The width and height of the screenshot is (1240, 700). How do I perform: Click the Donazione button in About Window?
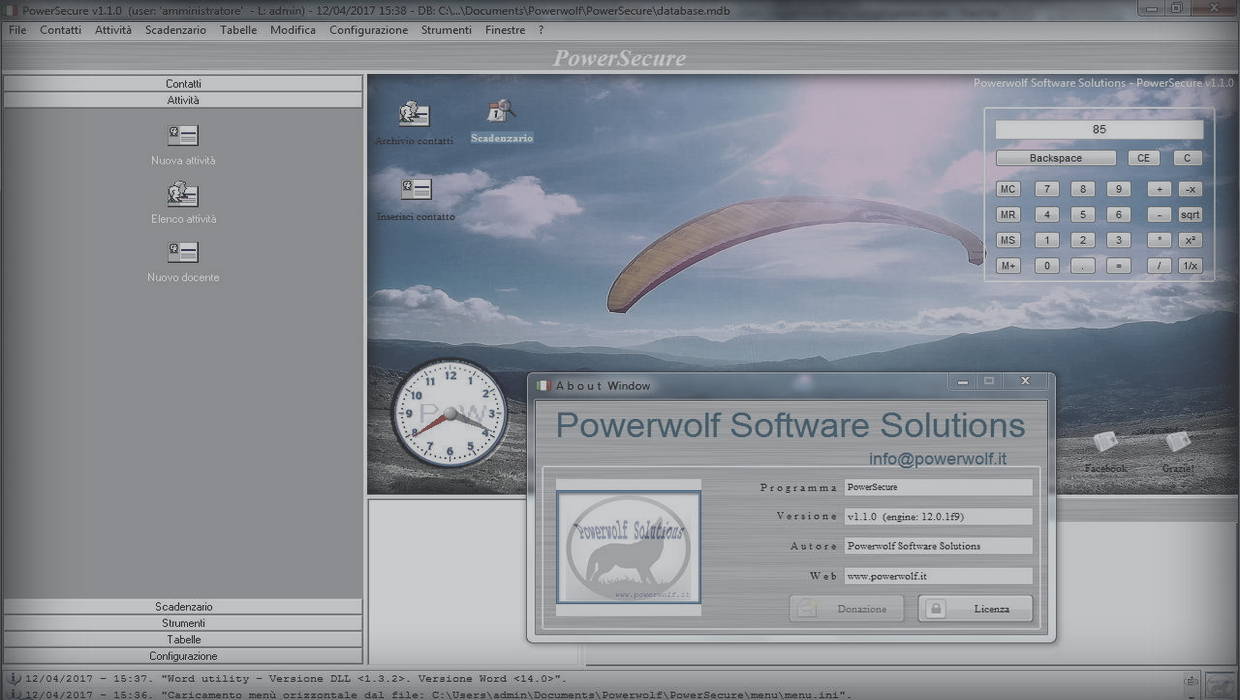point(847,608)
